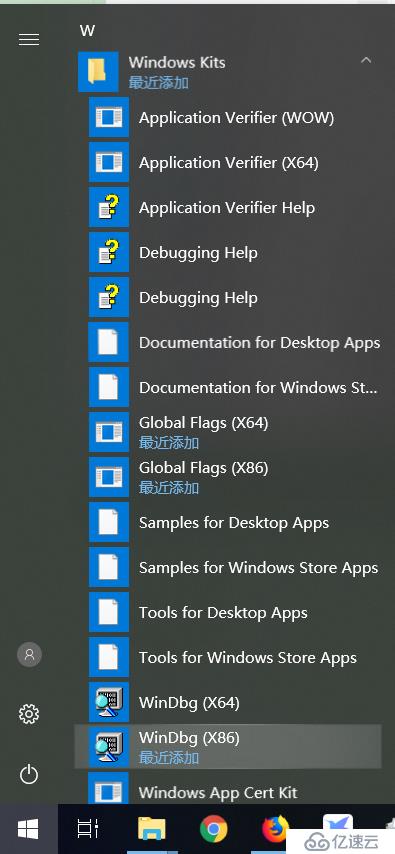This screenshot has width=395, height=854.
Task: Open Settings via the gear icon
Action: [x=29, y=713]
